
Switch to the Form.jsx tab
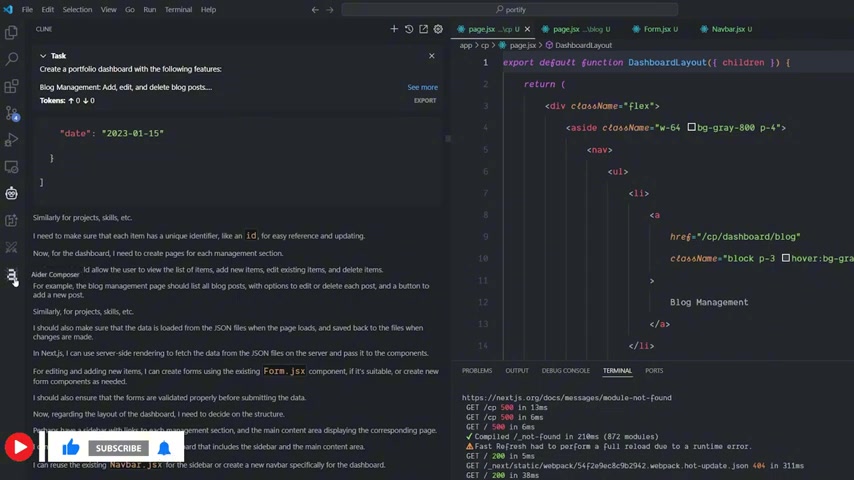[x=658, y=29]
